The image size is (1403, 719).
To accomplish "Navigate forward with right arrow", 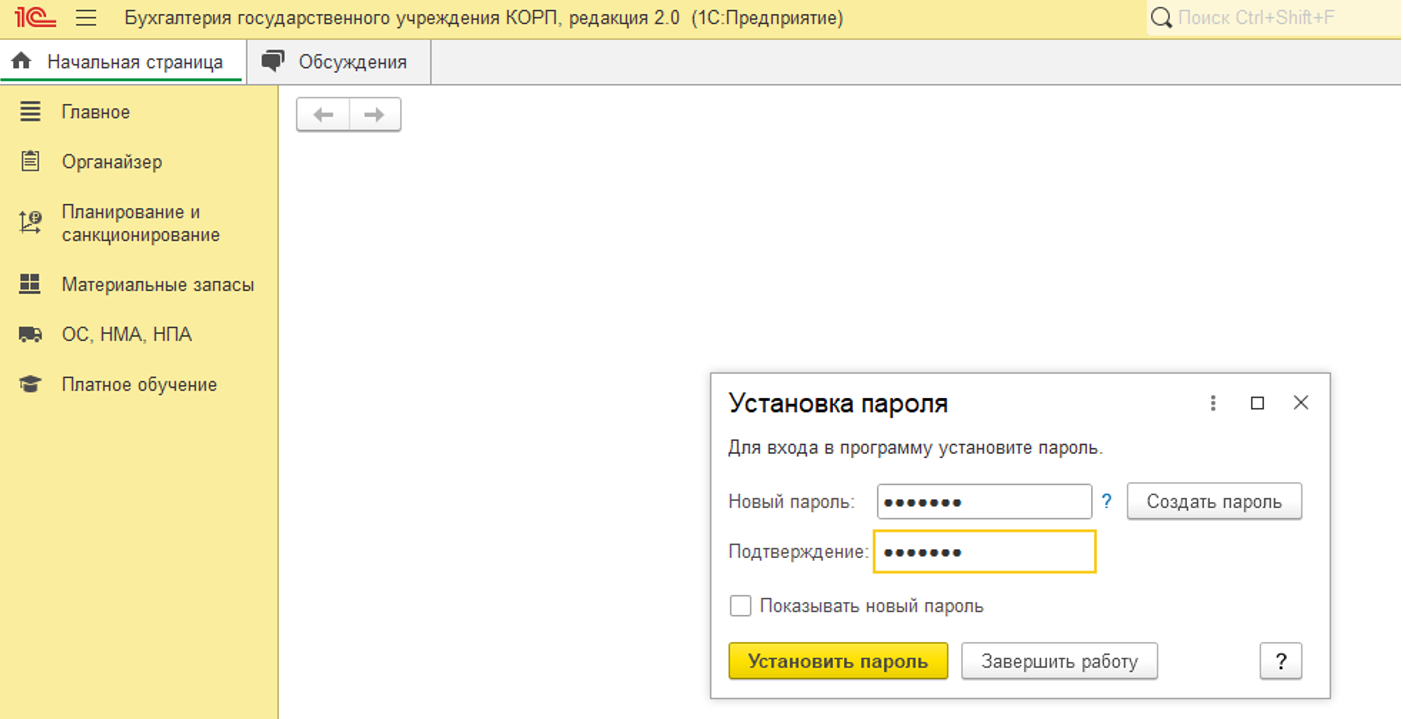I will click(375, 115).
